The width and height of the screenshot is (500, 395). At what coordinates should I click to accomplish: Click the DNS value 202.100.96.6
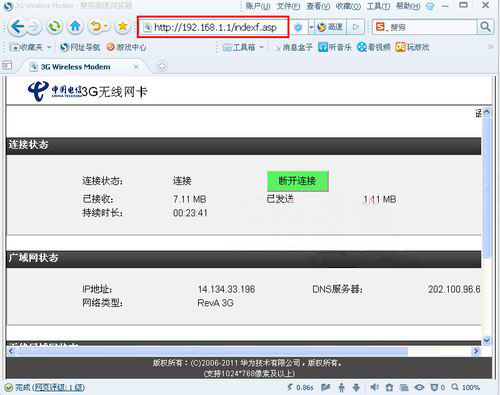point(454,289)
